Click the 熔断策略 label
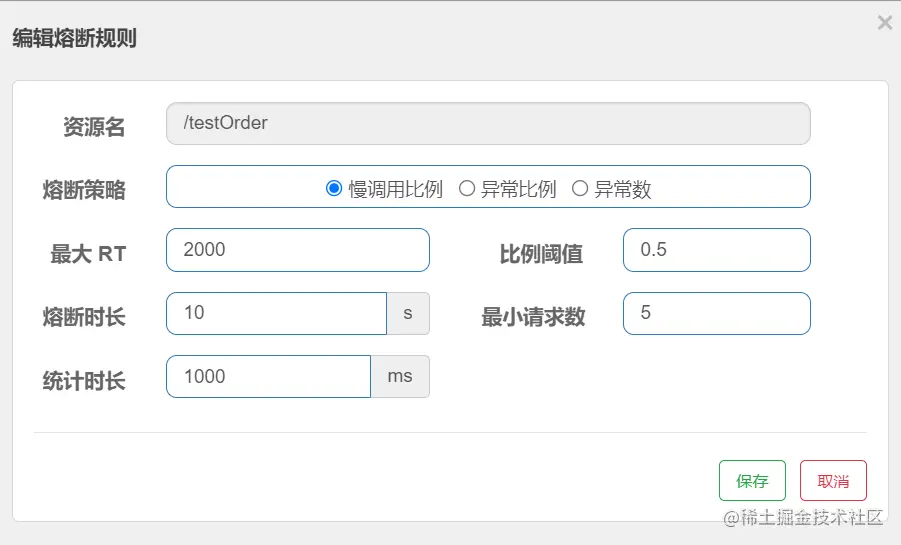The width and height of the screenshot is (901, 545). click(84, 190)
